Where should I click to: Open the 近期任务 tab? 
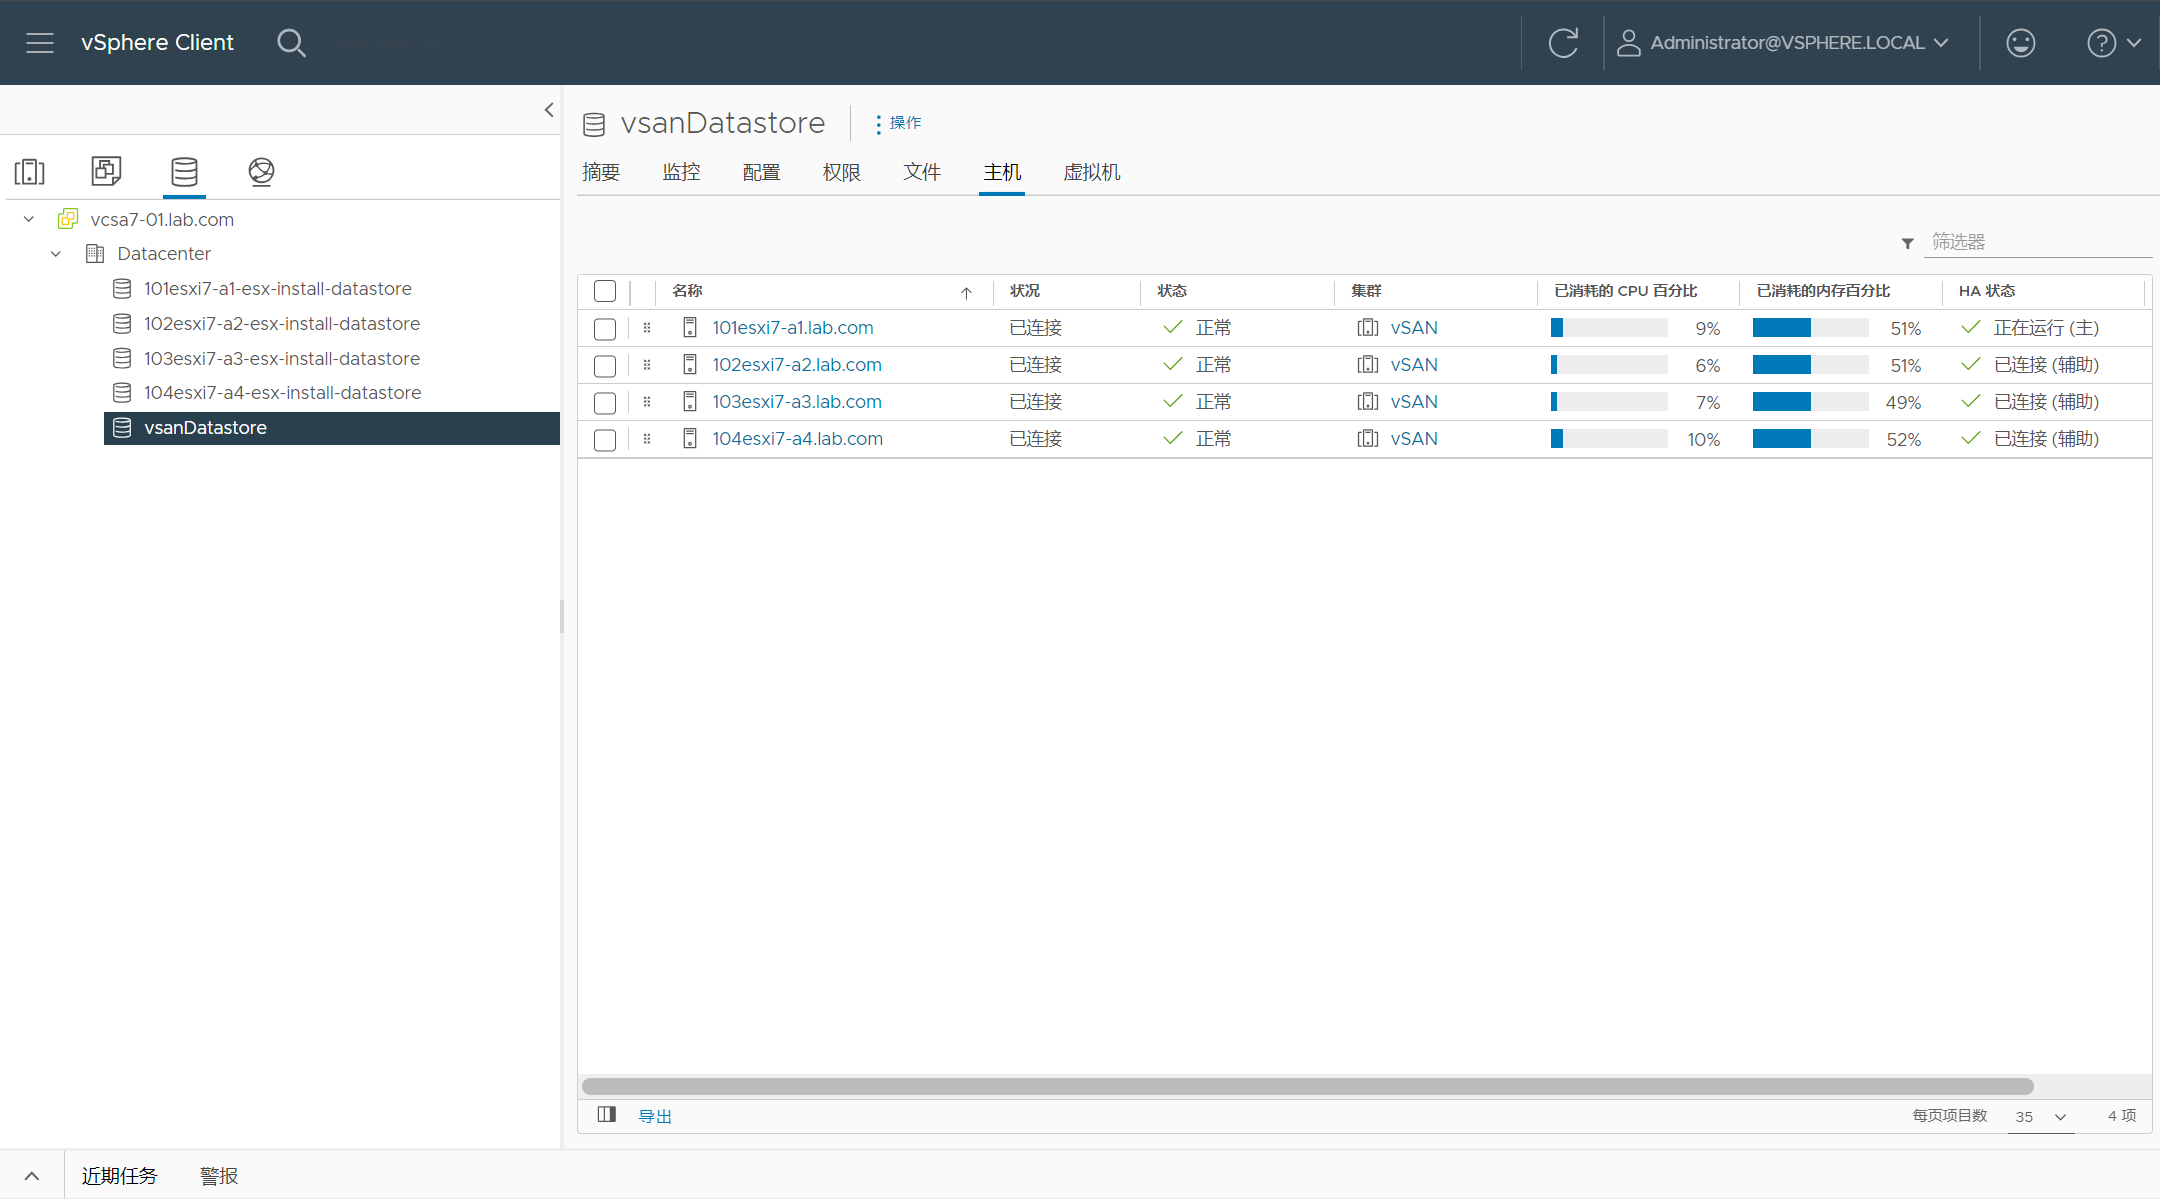click(x=119, y=1176)
